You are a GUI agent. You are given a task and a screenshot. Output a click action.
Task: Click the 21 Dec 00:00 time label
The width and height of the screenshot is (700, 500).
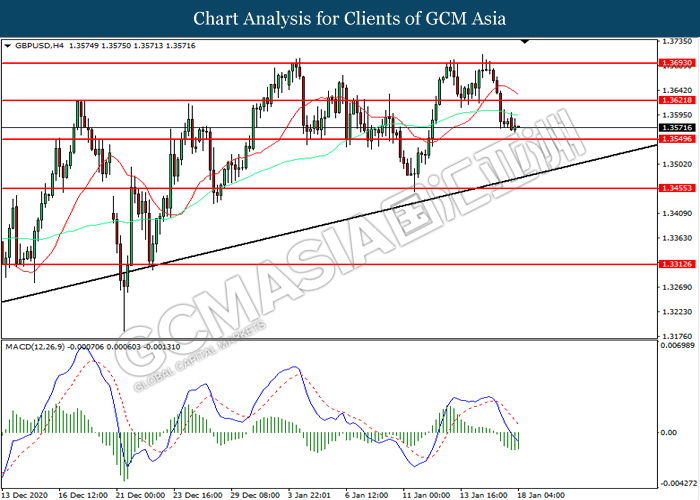(141, 495)
